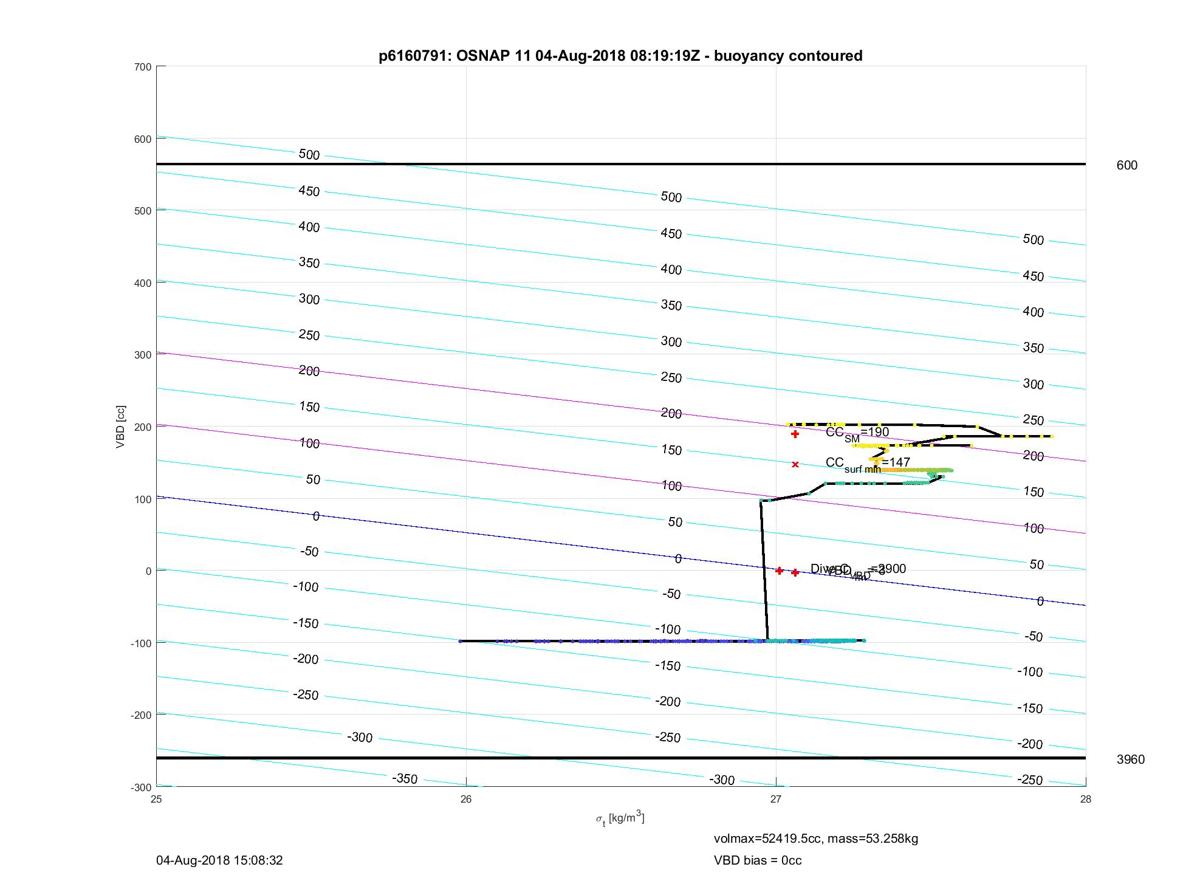Select the timestamp '04-Aug-2018 15:08:32'

click(219, 860)
